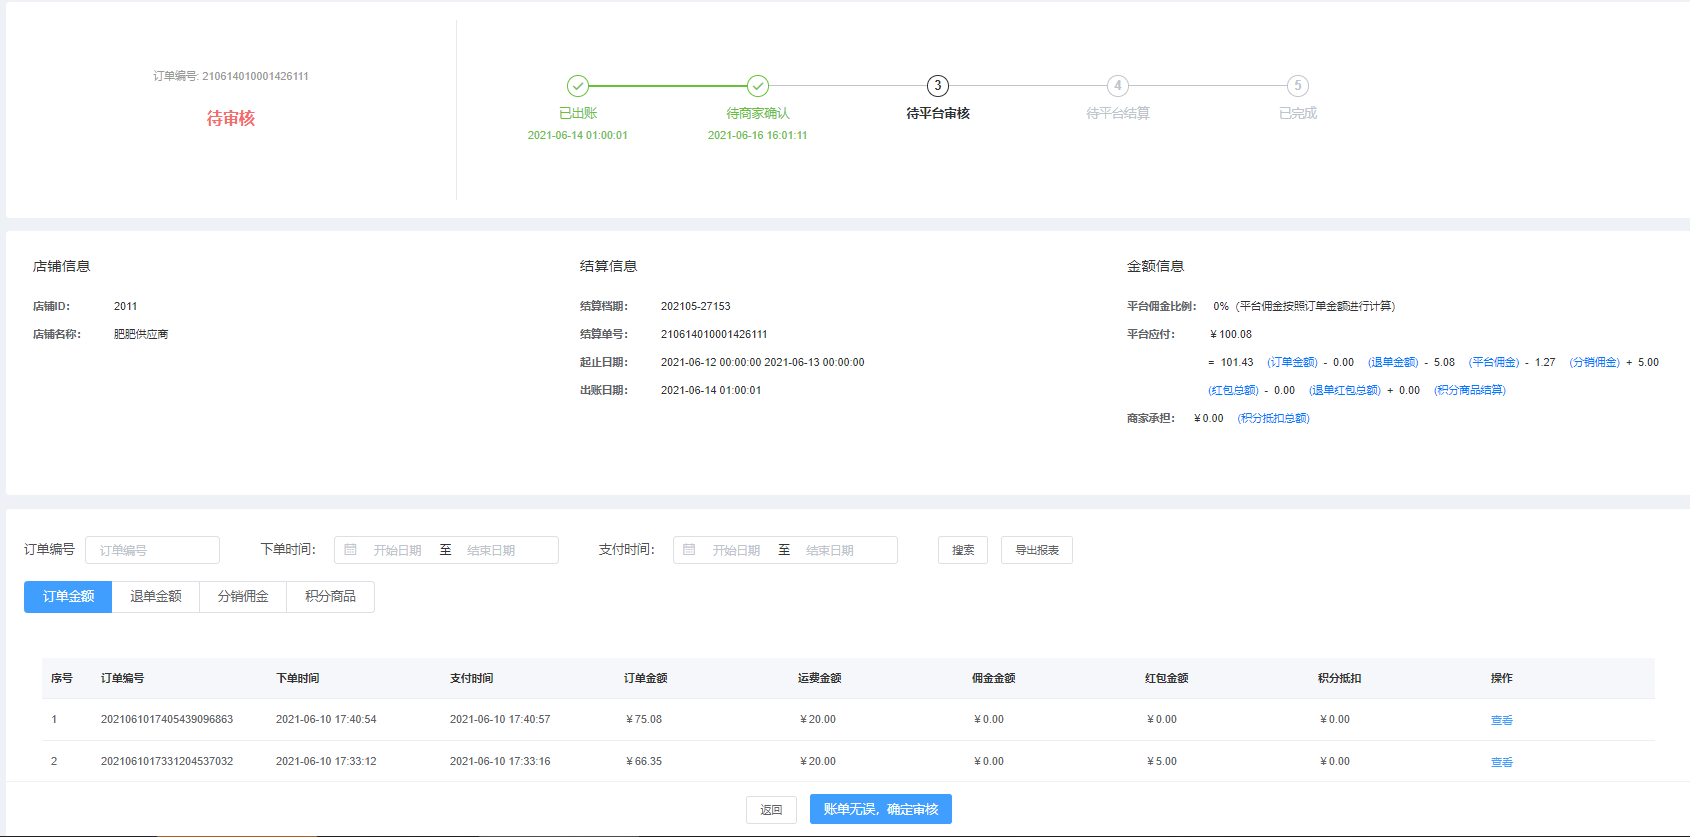Click calendar icon in 下单时间 date range
This screenshot has width=1690, height=837.
coord(351,550)
